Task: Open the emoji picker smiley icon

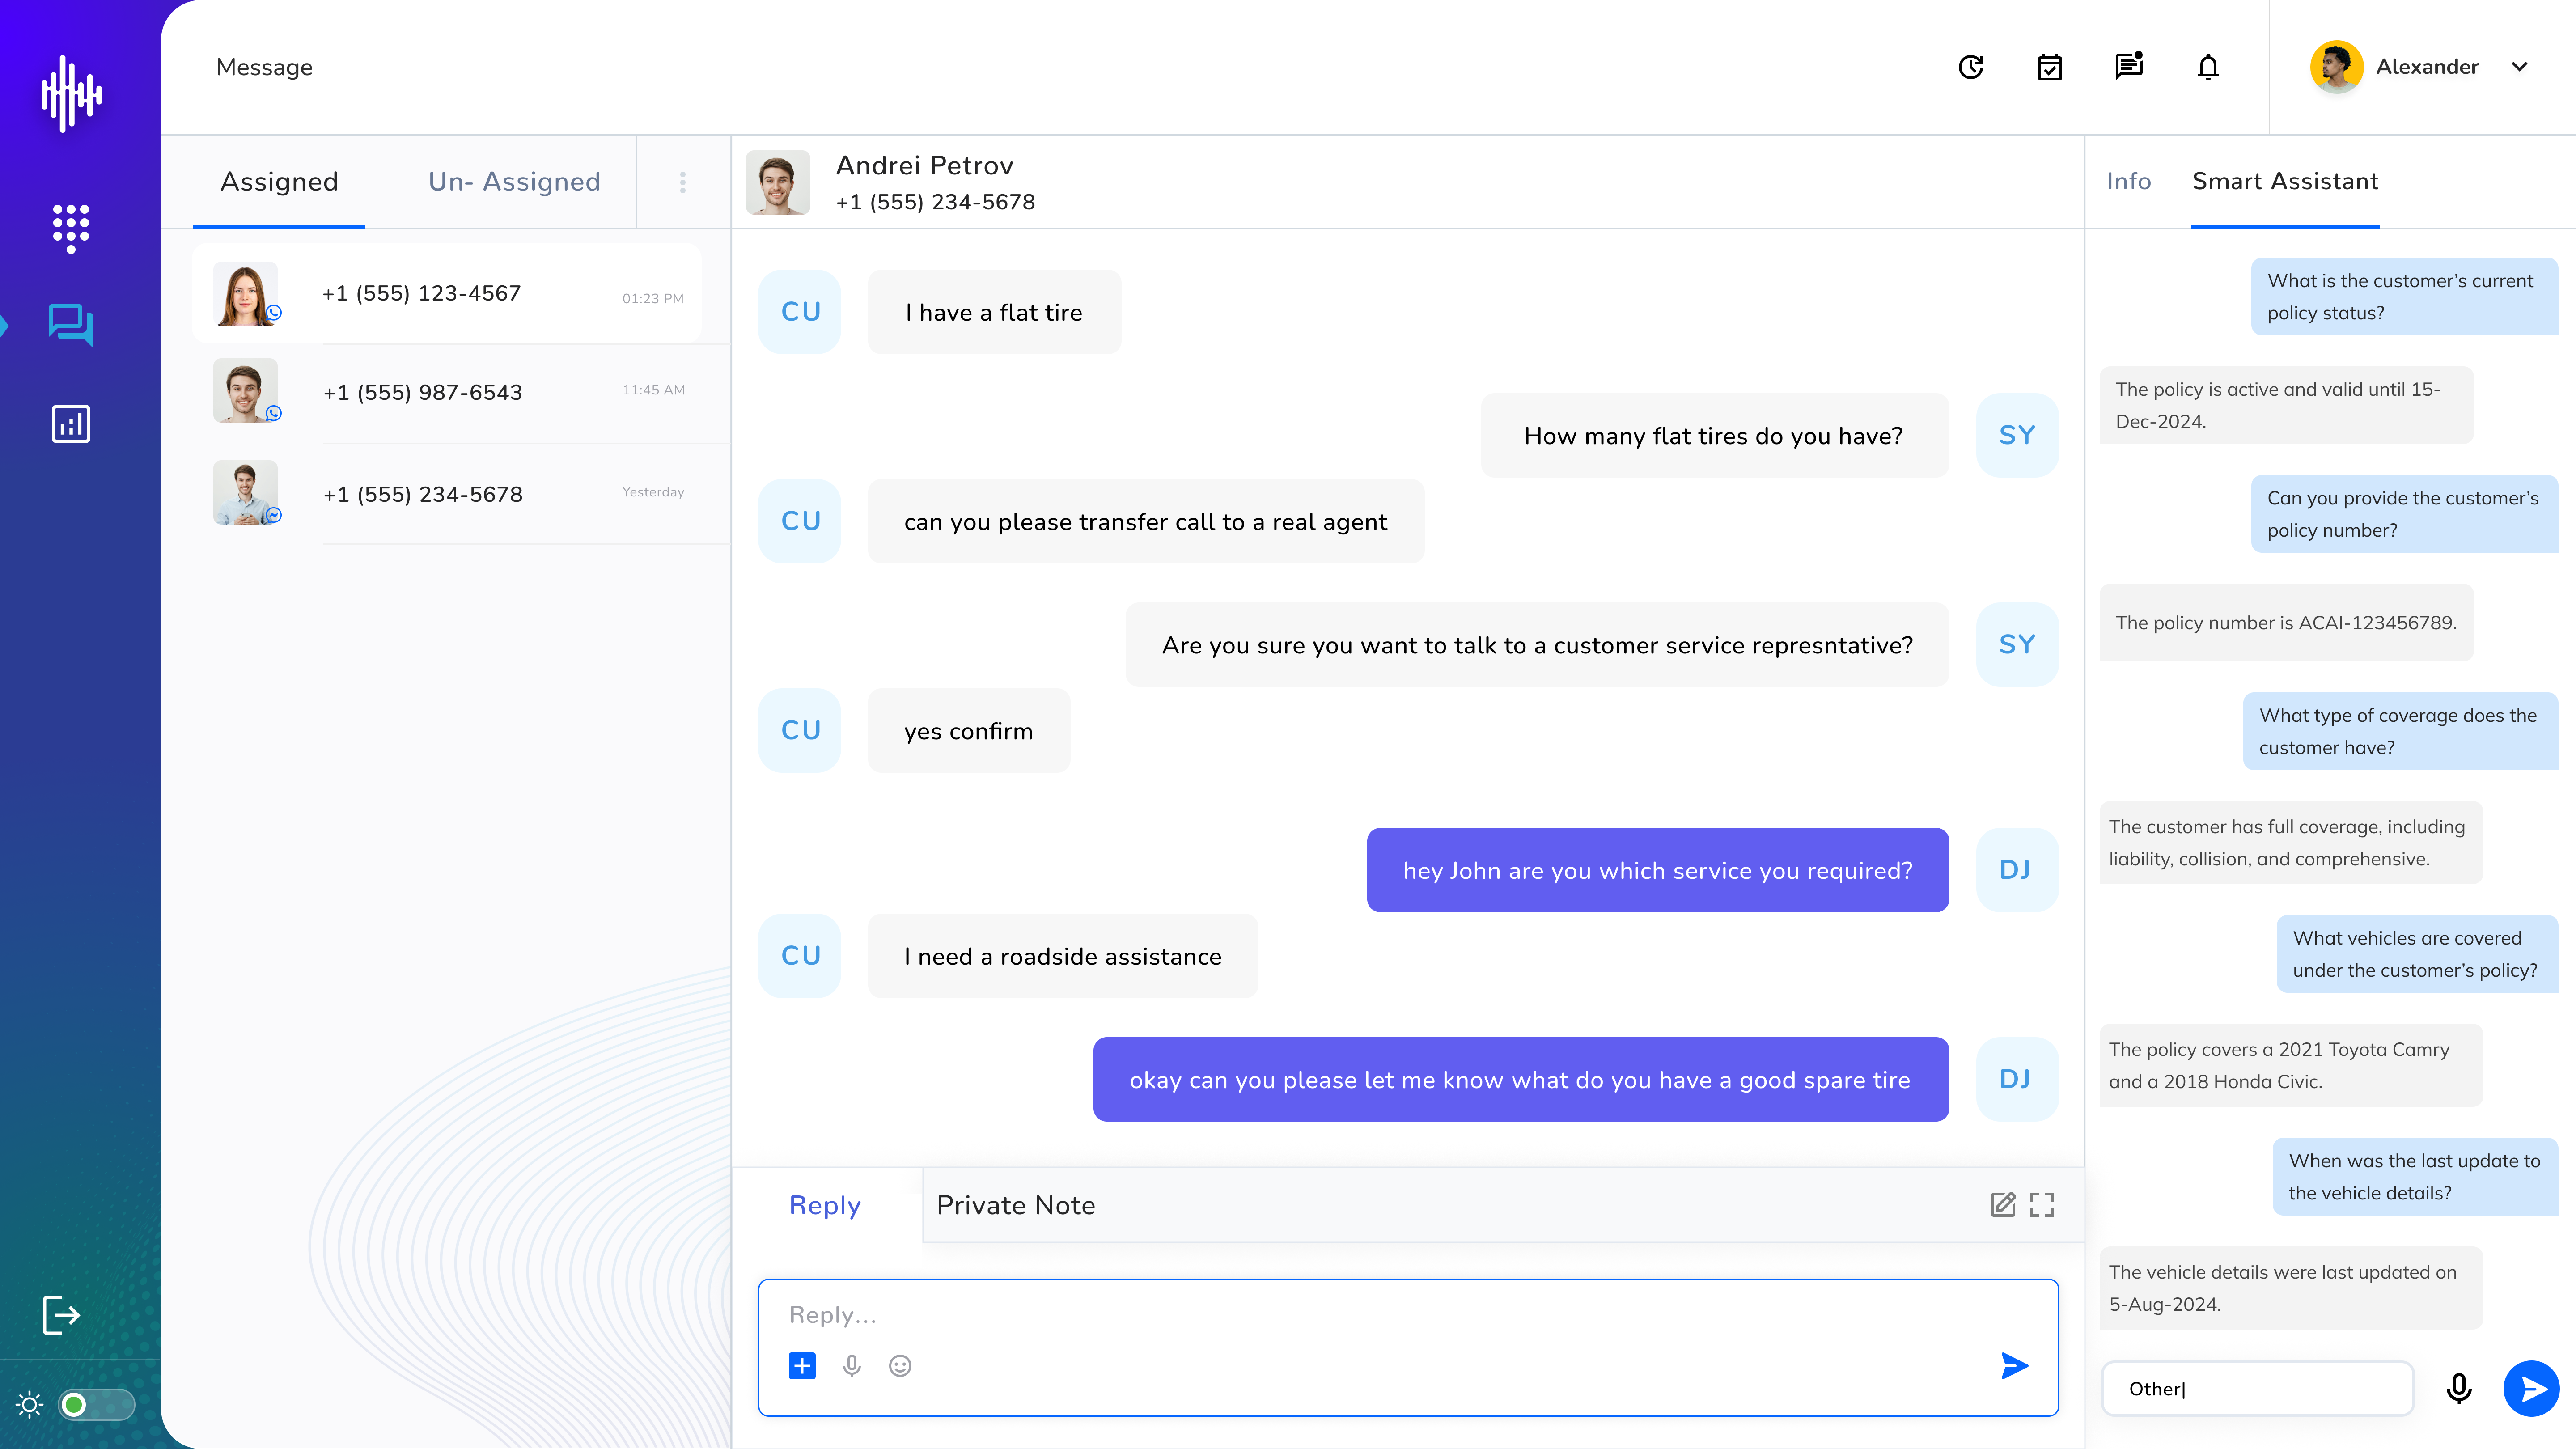Action: click(x=900, y=1366)
